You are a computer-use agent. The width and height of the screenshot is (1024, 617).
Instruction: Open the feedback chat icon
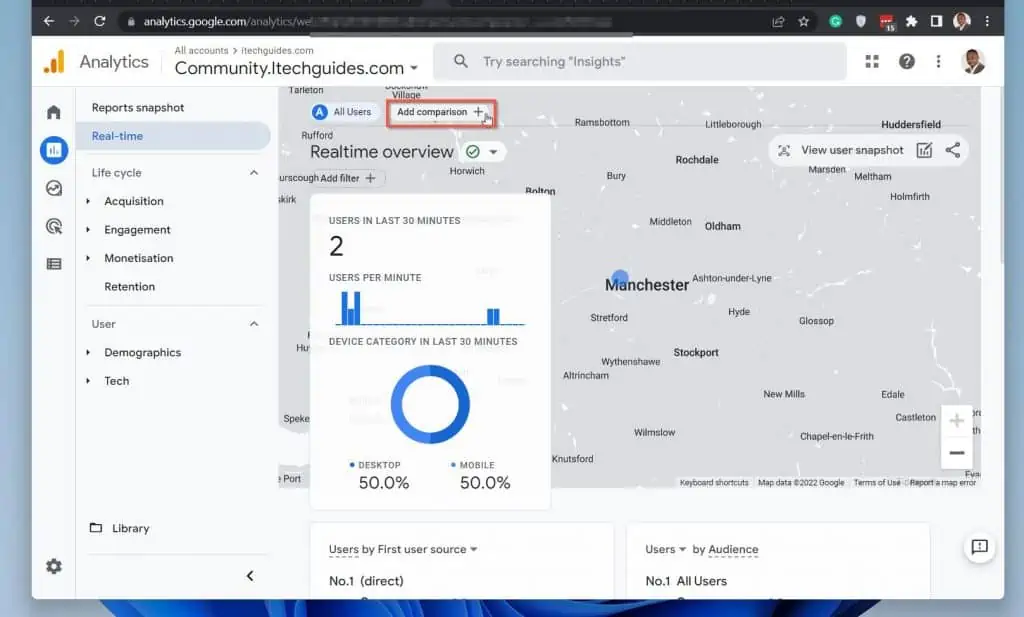click(x=979, y=547)
